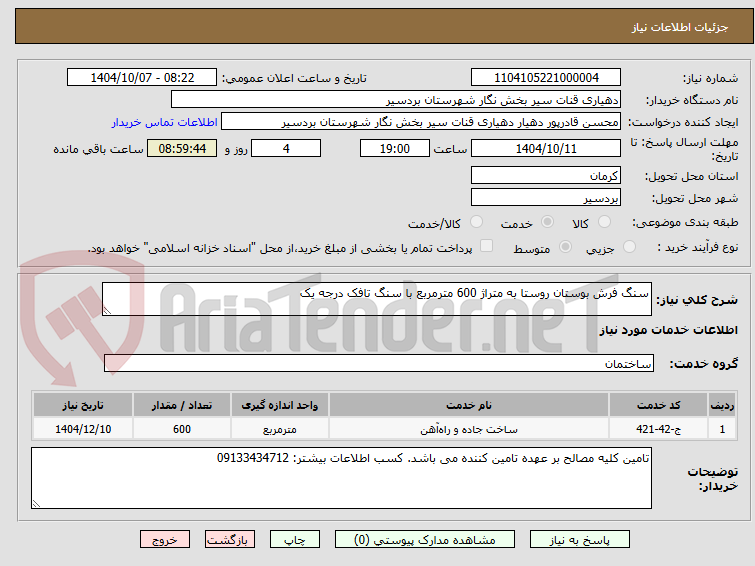Click quantity cell 600

coord(182,429)
